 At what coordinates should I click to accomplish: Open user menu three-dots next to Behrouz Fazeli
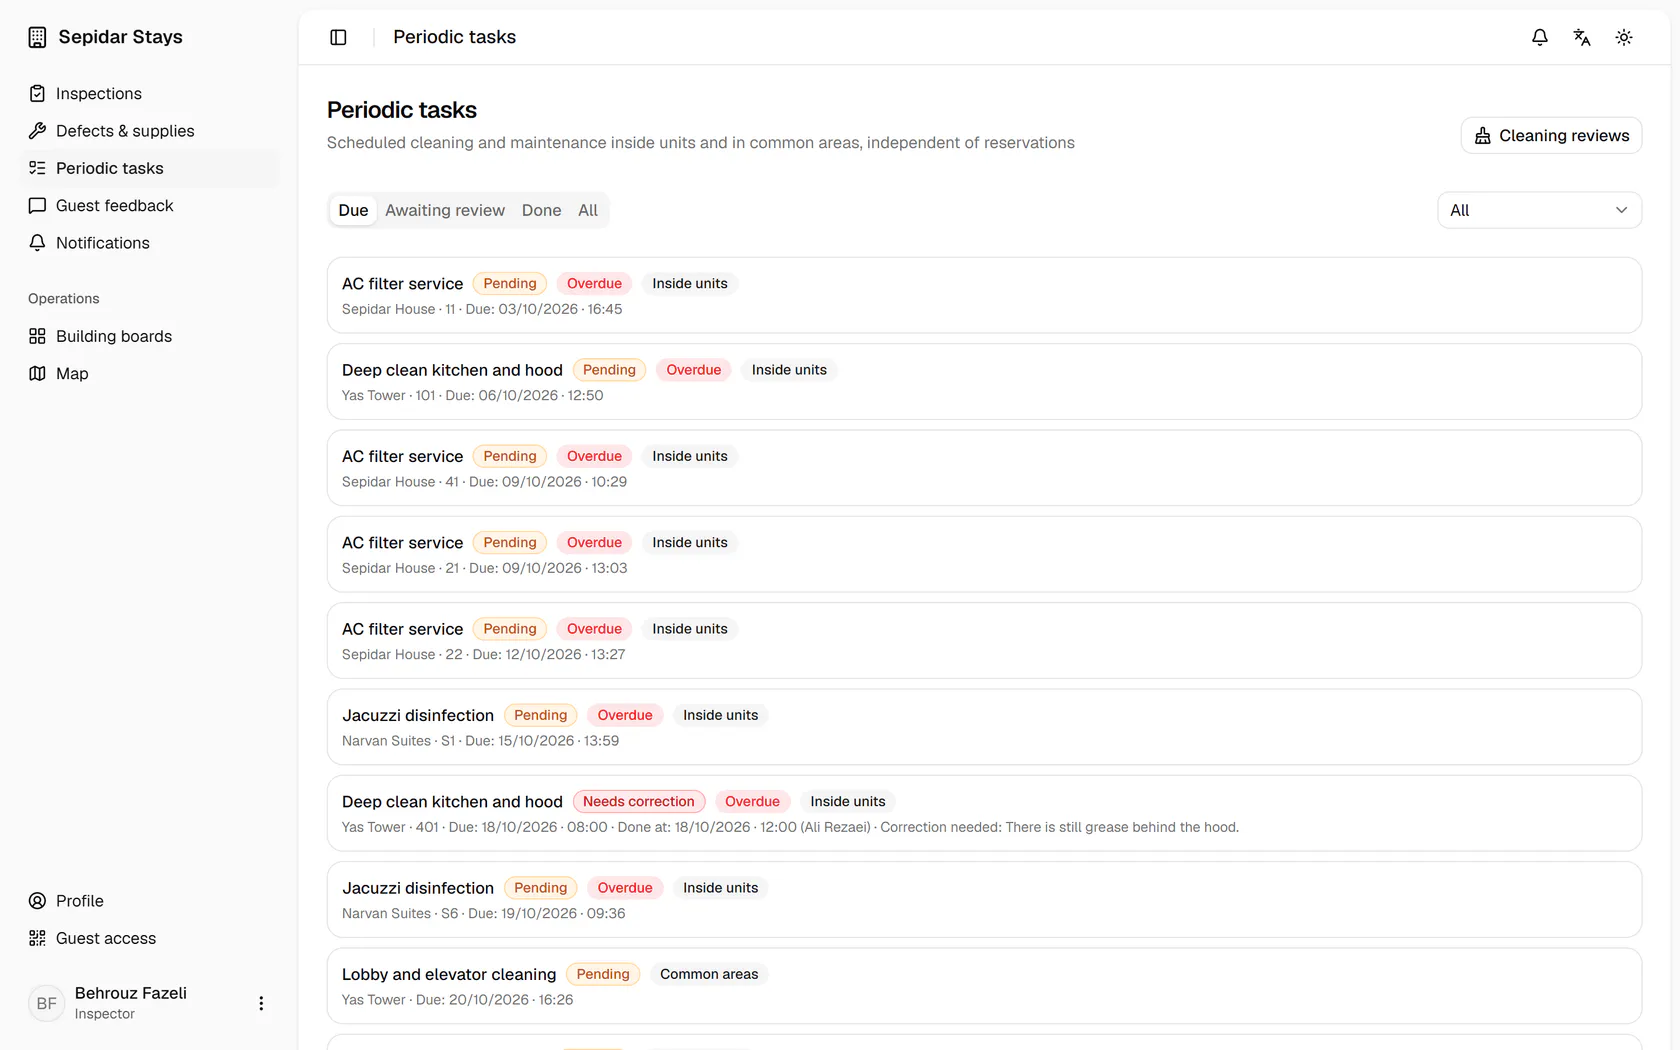[x=261, y=1003]
